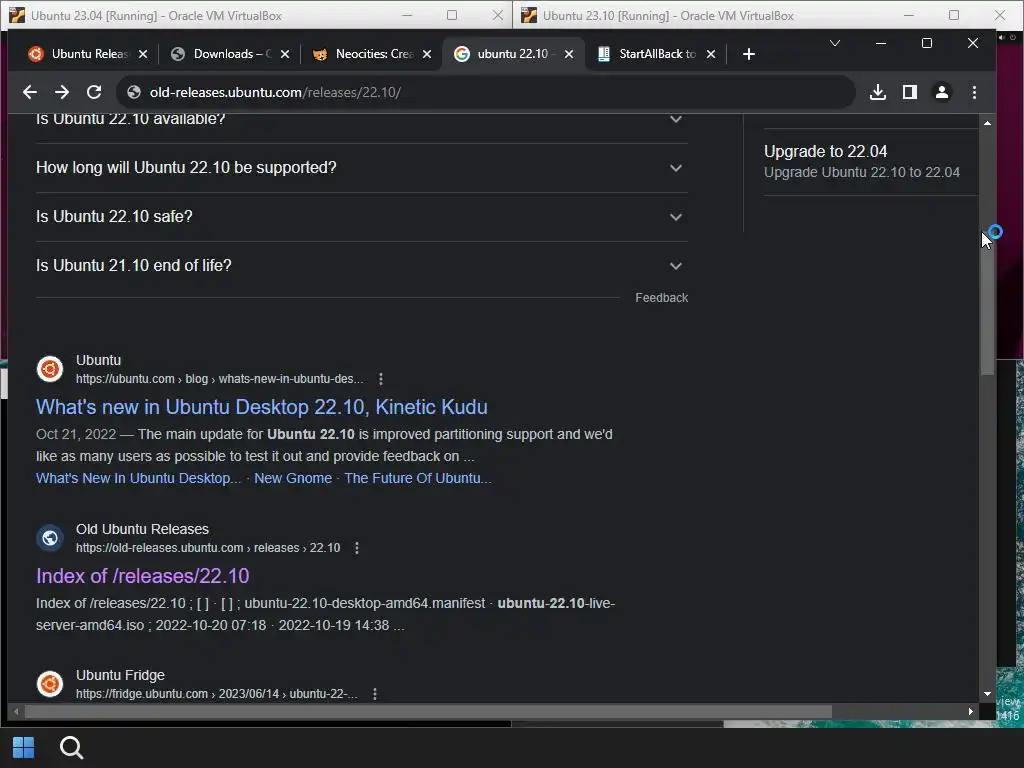Open the taskbar Search icon

(71, 748)
